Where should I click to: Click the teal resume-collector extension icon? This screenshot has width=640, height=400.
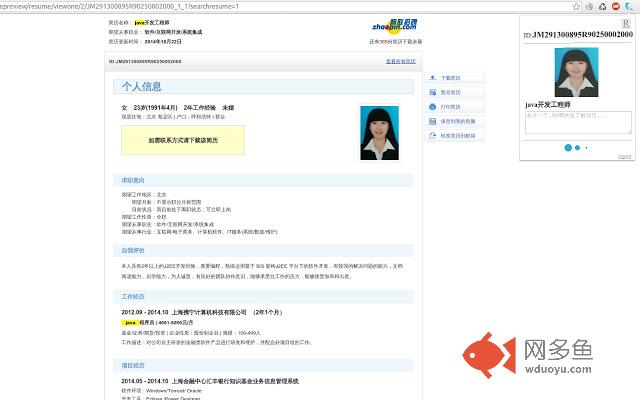click(x=629, y=7)
